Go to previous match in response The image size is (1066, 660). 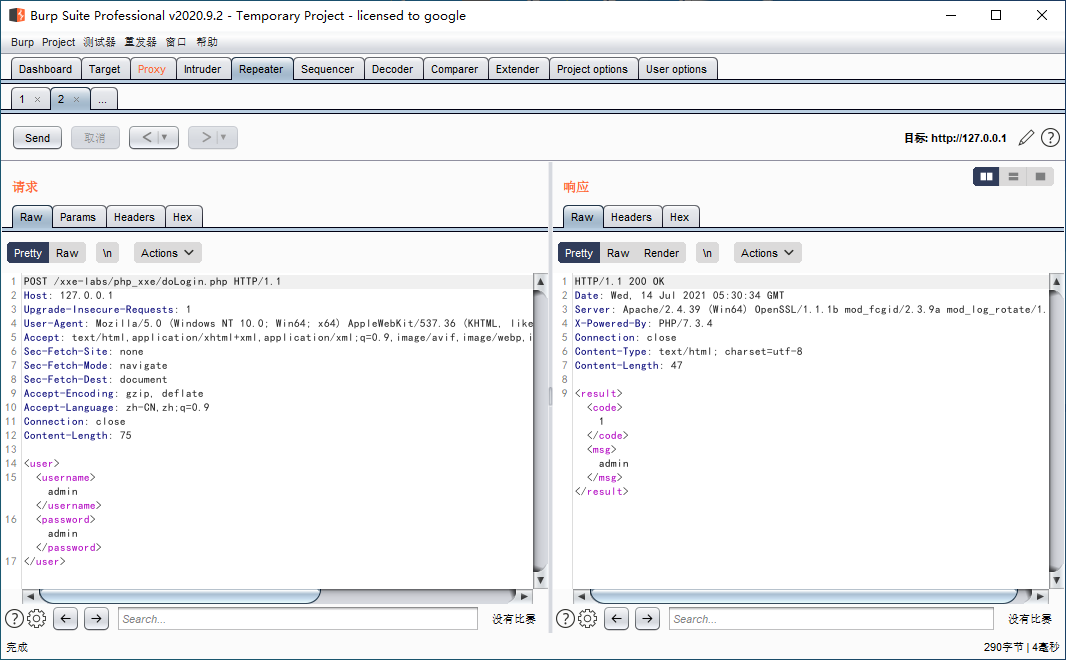tap(617, 619)
